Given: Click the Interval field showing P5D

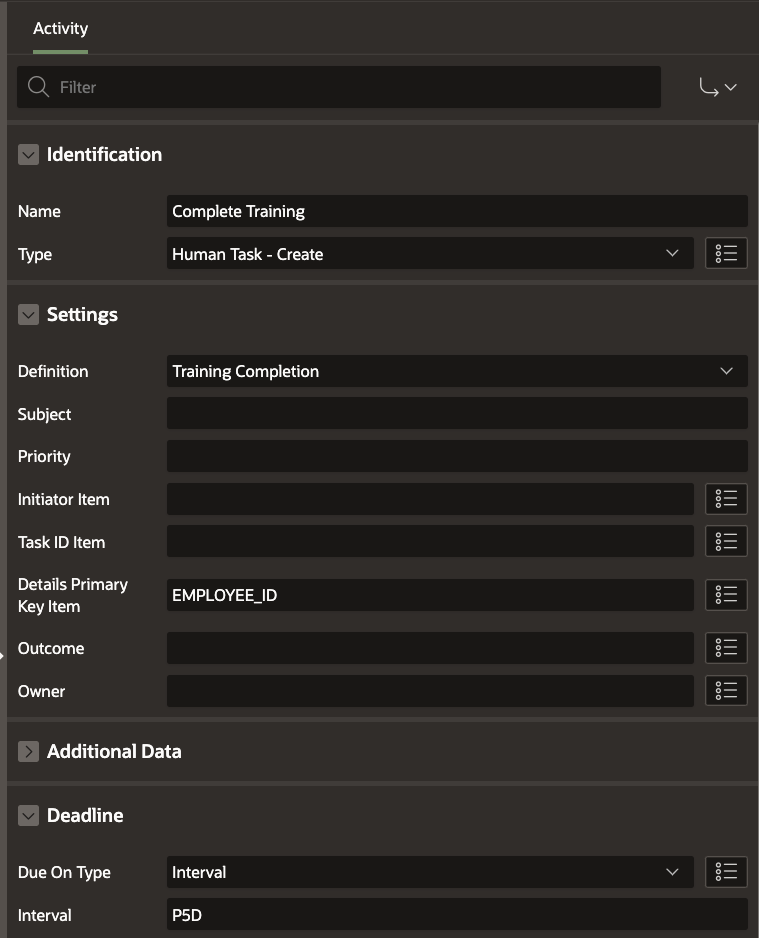Looking at the screenshot, I should 457,915.
